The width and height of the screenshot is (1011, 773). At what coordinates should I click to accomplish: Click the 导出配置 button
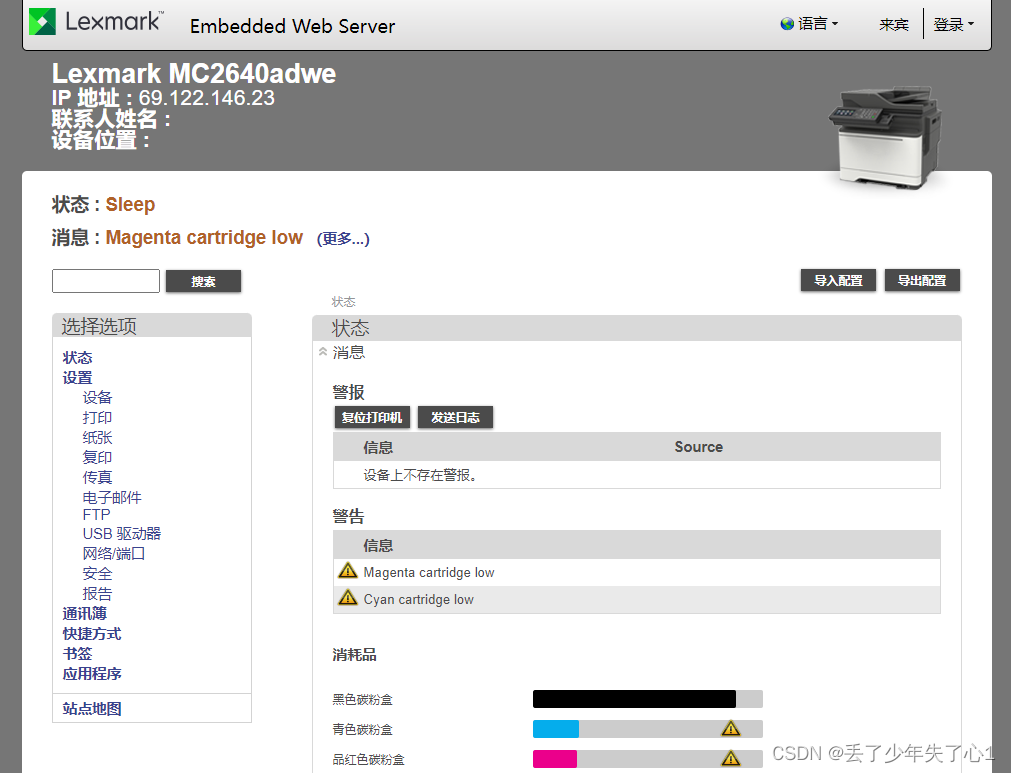point(922,280)
